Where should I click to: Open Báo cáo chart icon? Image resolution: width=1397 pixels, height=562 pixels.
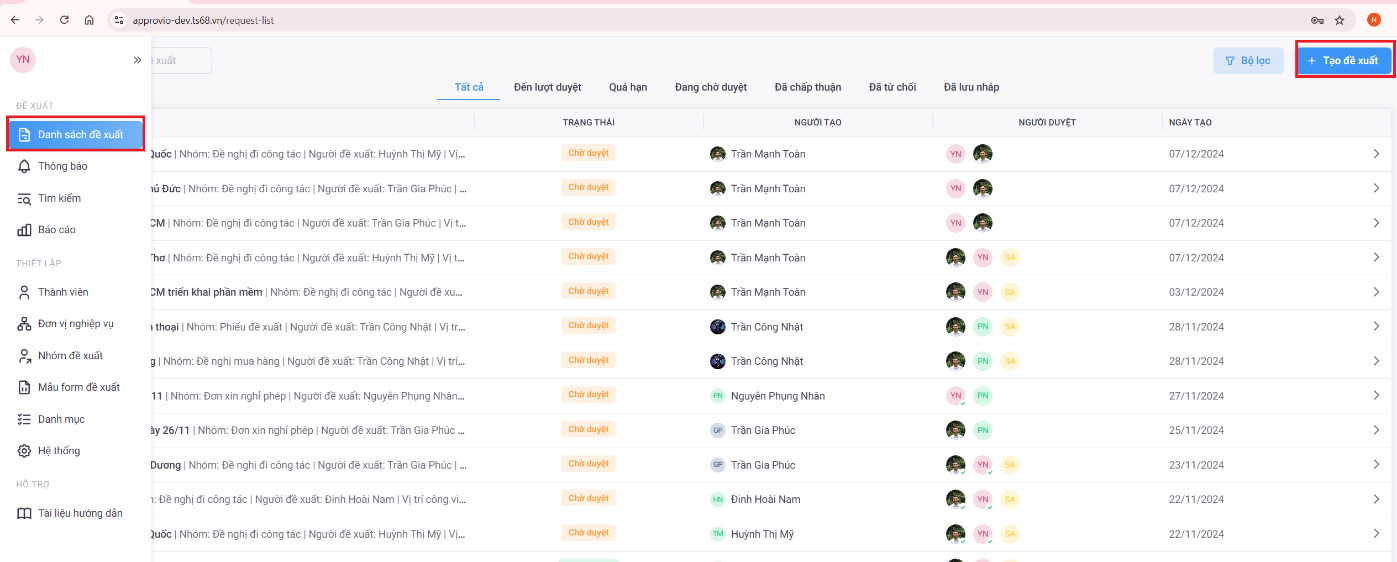click(x=24, y=230)
